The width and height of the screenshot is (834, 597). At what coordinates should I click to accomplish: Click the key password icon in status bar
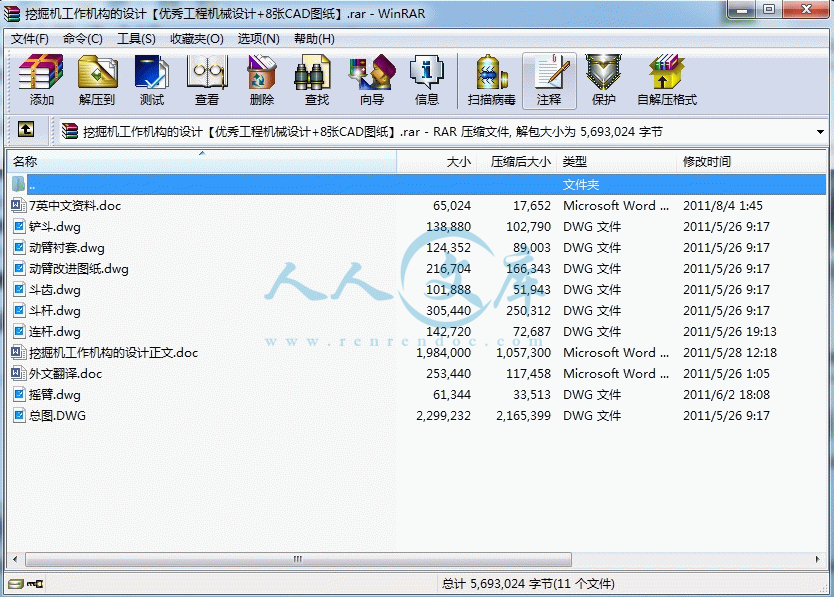(x=36, y=584)
